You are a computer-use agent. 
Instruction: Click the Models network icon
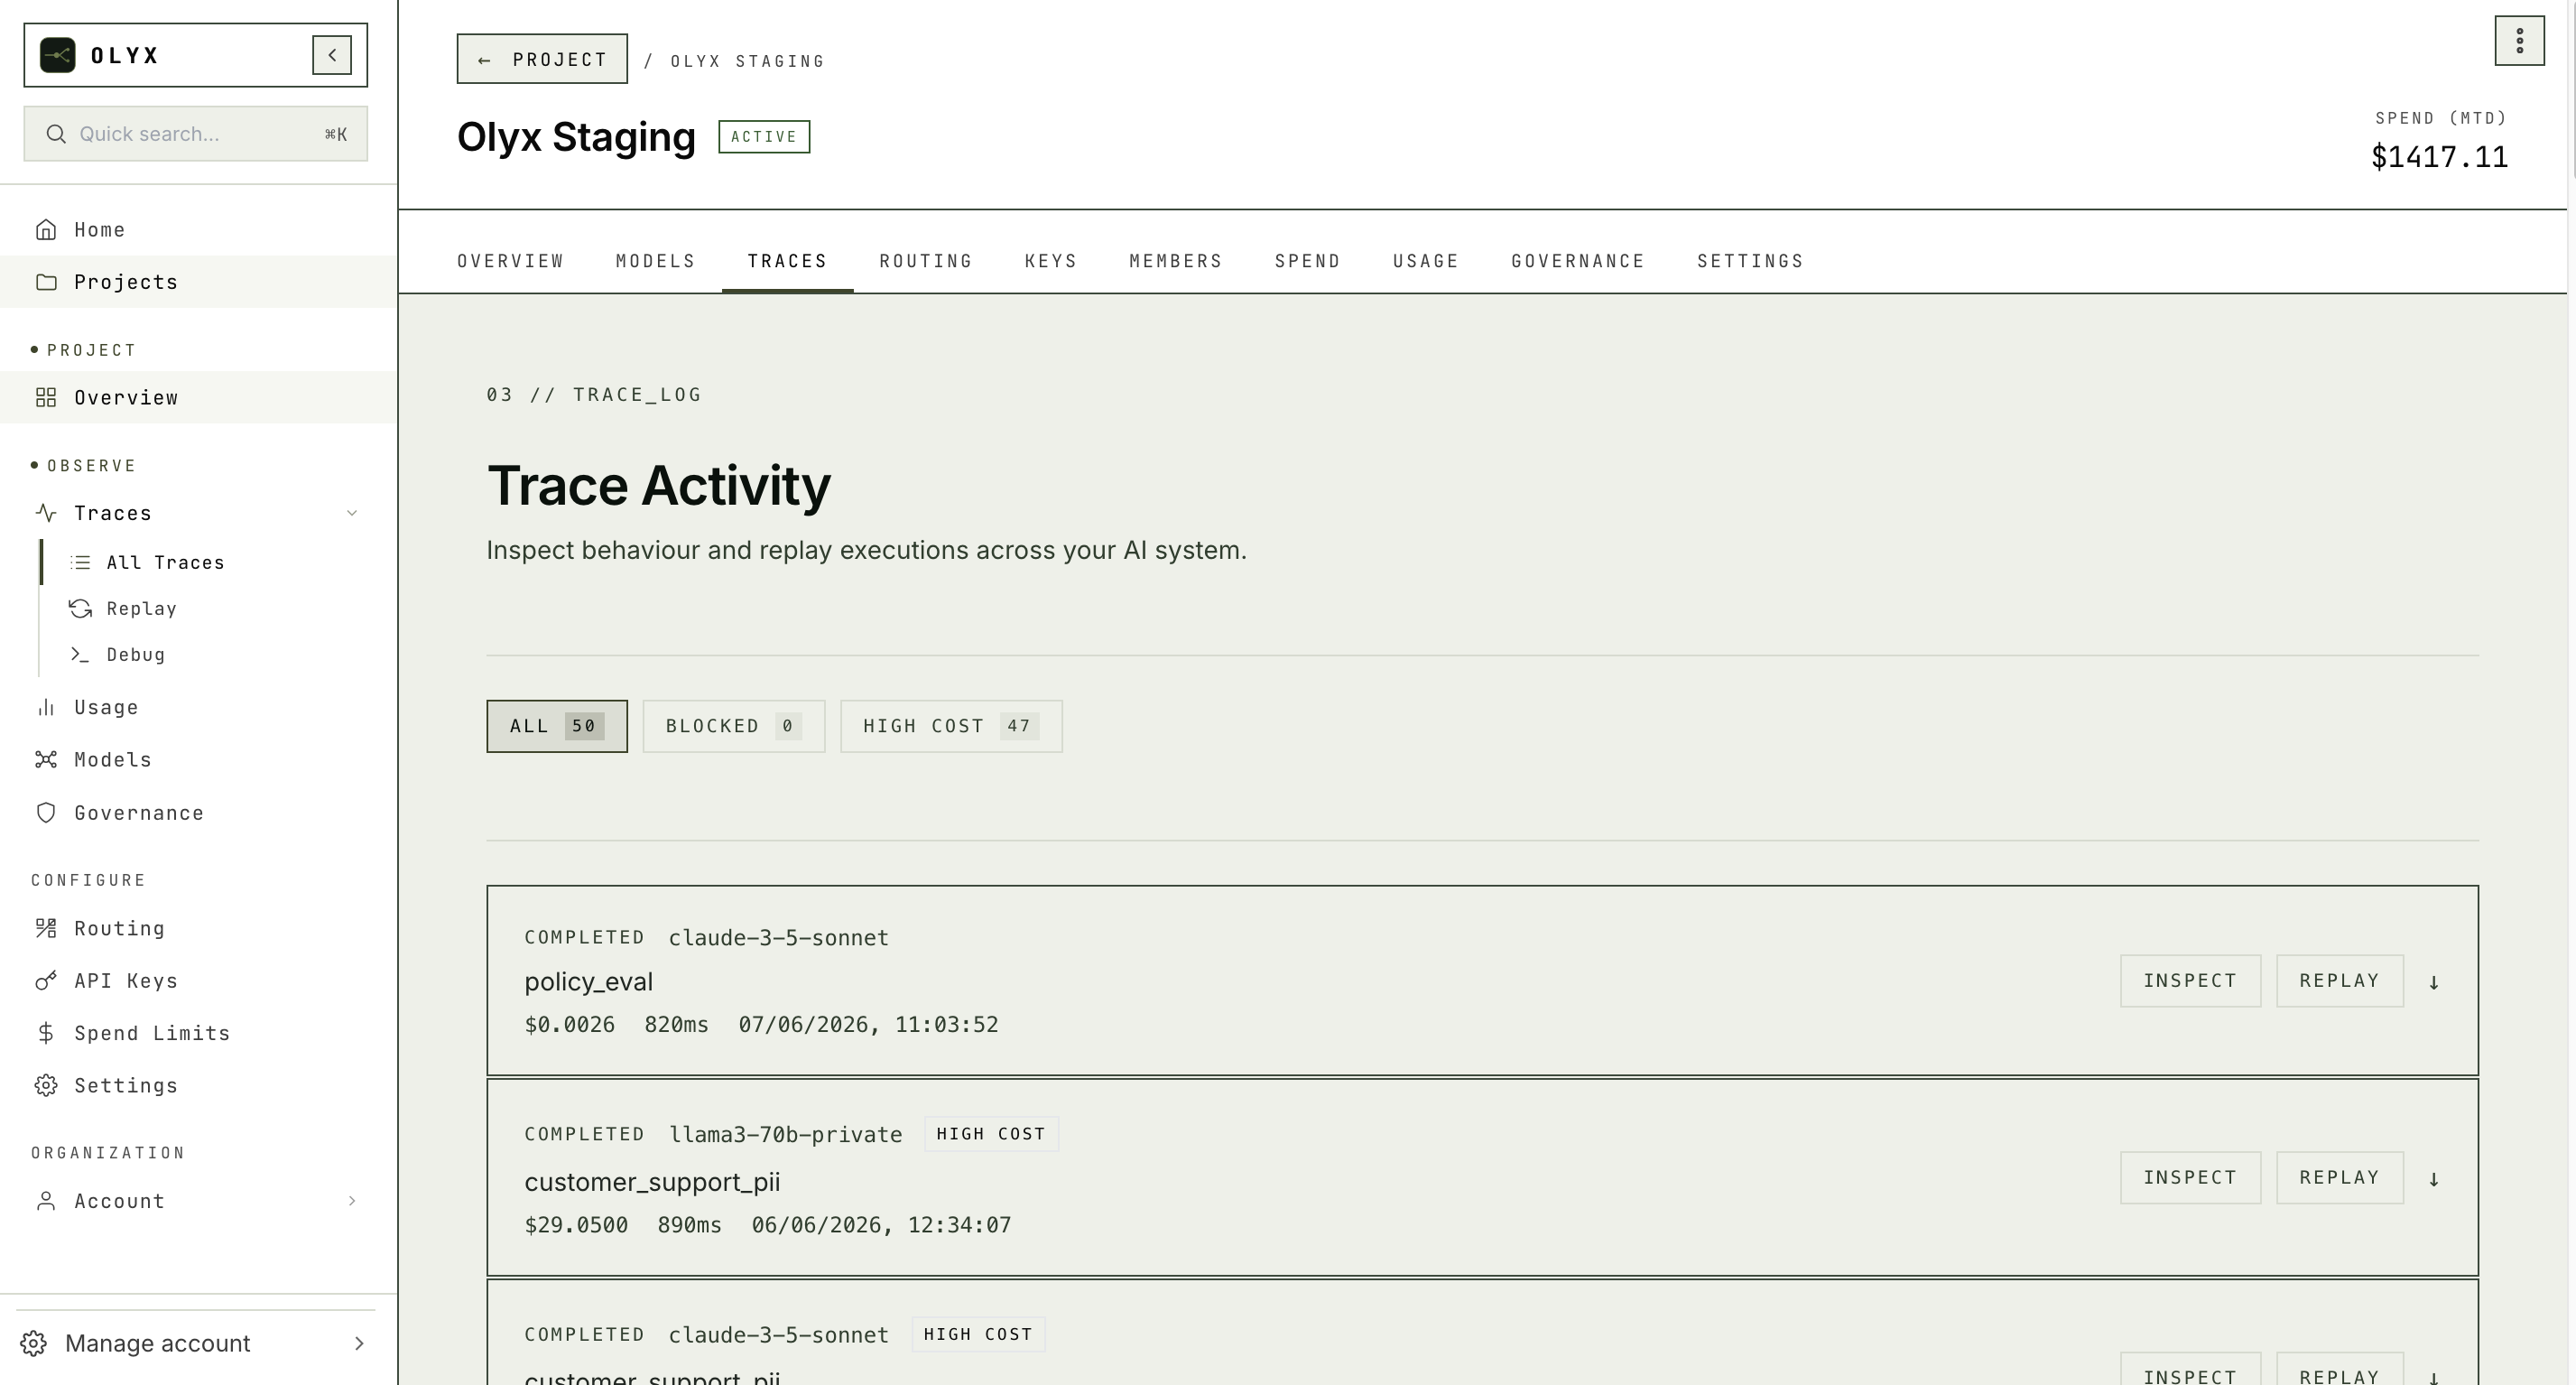[46, 760]
